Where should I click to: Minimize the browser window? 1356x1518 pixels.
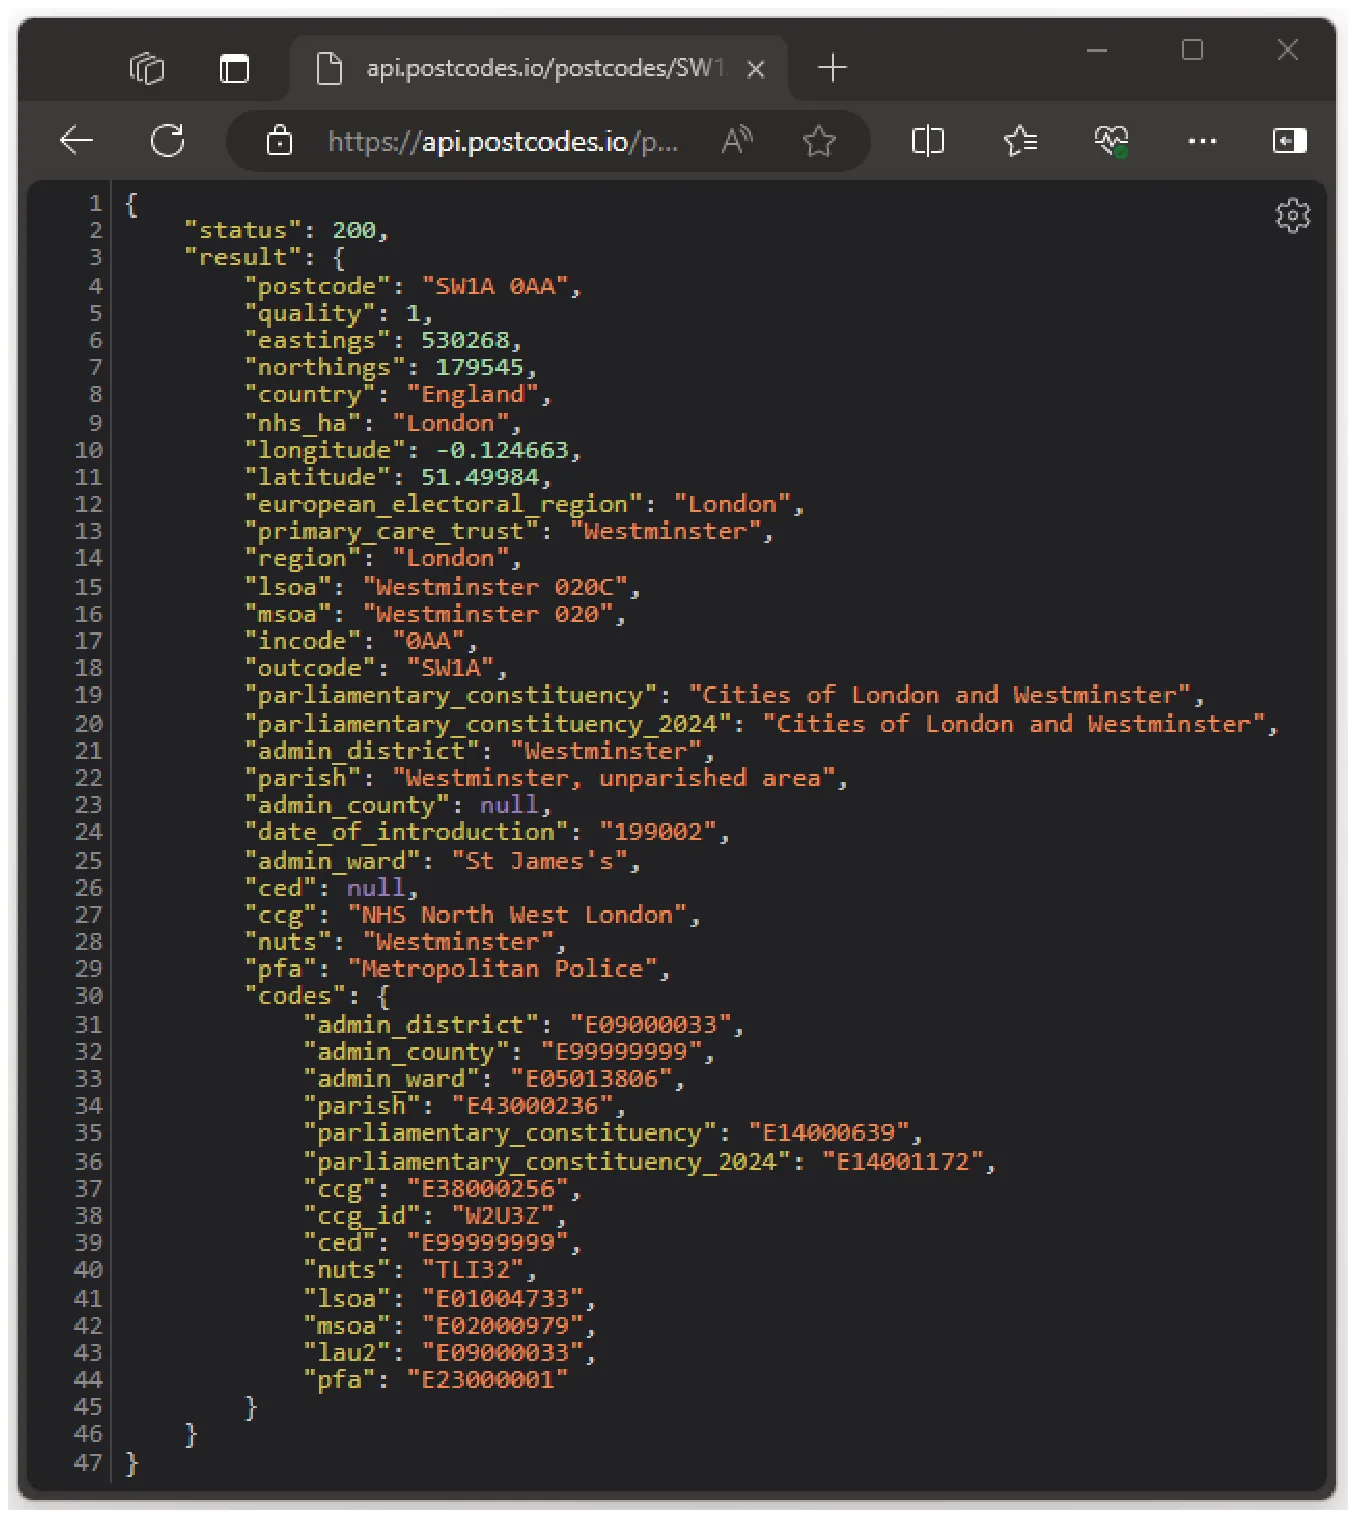pos(1097,50)
